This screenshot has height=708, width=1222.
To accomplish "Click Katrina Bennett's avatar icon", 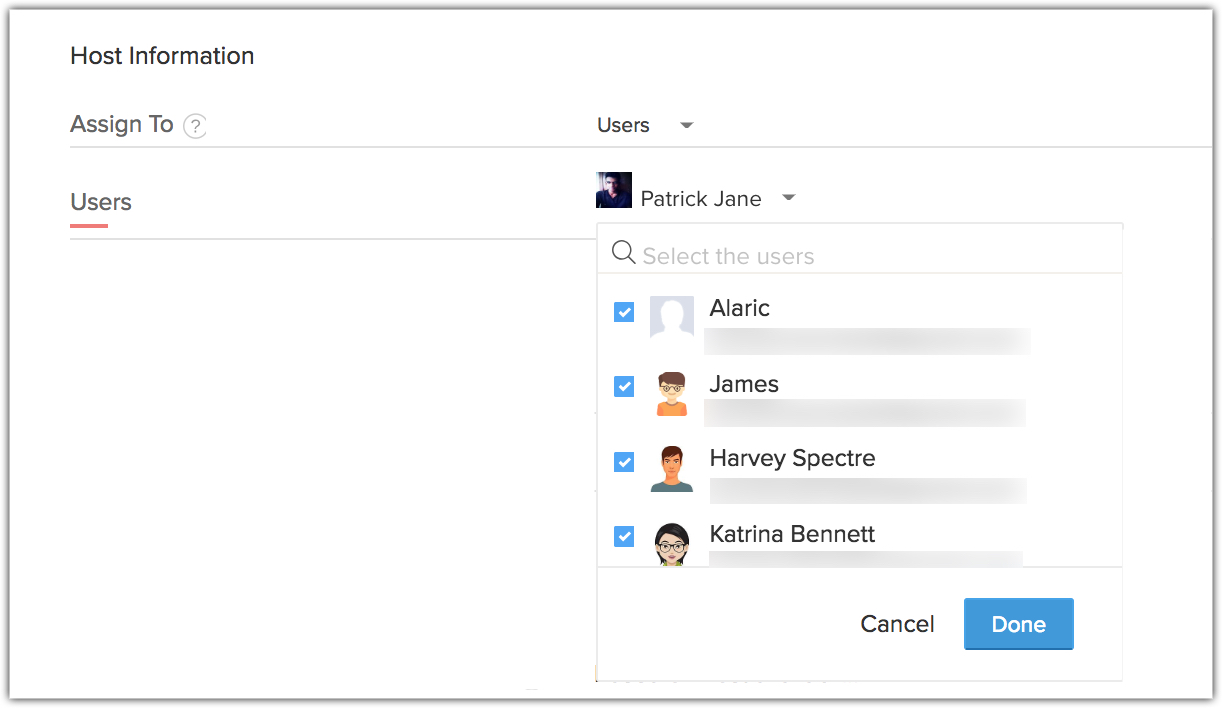I will (672, 544).
